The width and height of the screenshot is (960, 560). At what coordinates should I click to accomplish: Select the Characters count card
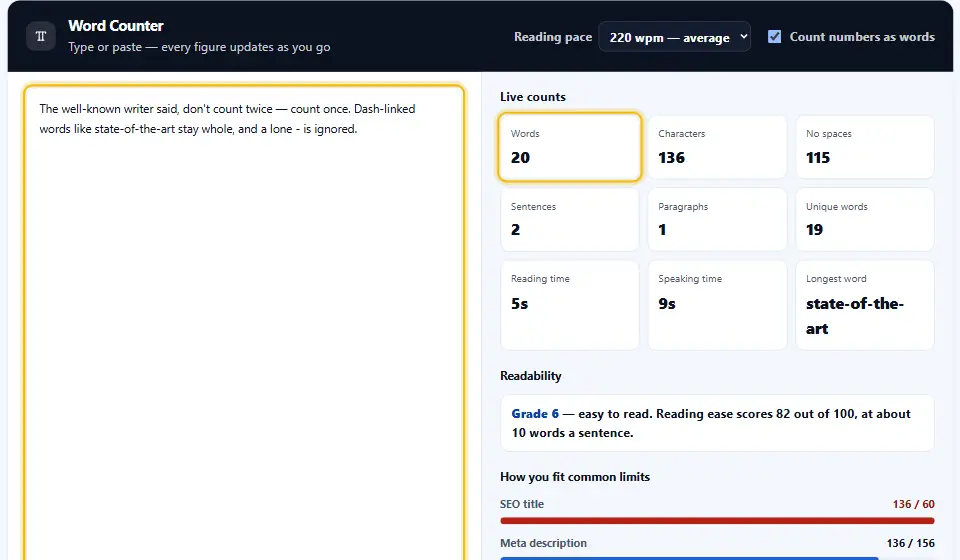click(717, 147)
